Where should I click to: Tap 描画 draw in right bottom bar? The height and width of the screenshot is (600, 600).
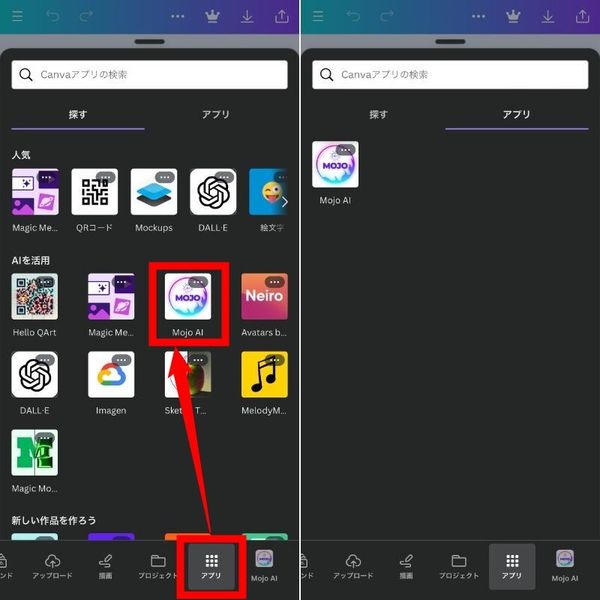point(406,566)
